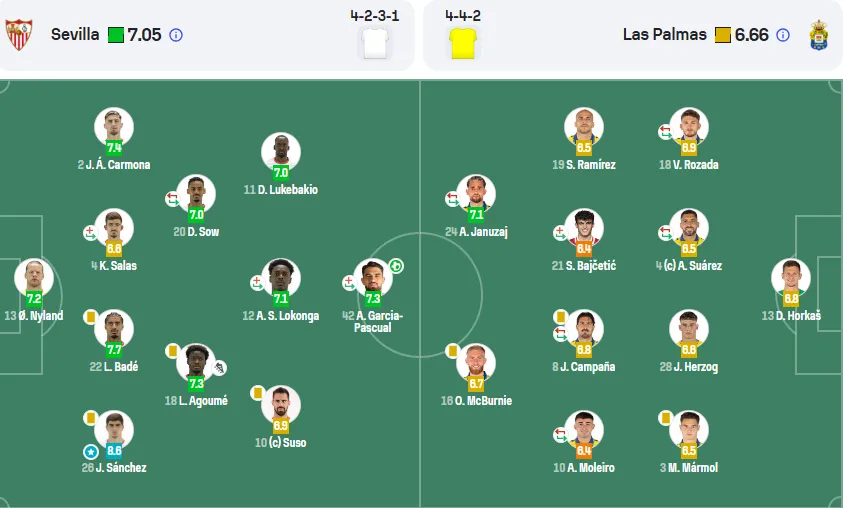Viewport: 843px width, 508px height.
Task: Click the white Sevilla kit shirt icon
Action: click(375, 43)
